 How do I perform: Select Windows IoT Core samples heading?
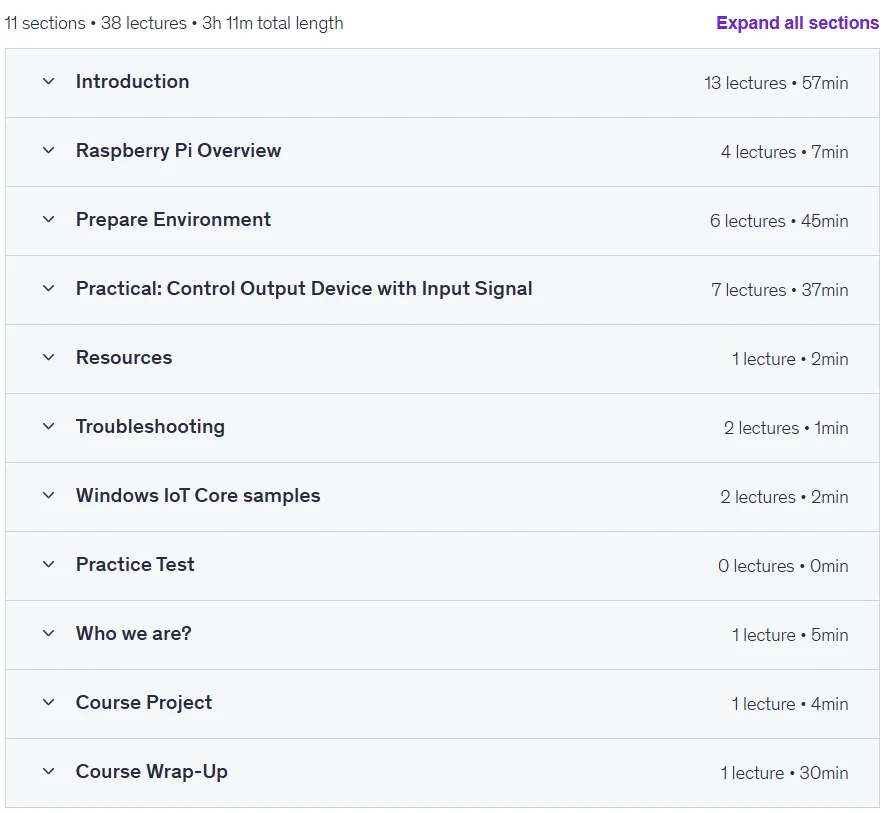coord(198,496)
